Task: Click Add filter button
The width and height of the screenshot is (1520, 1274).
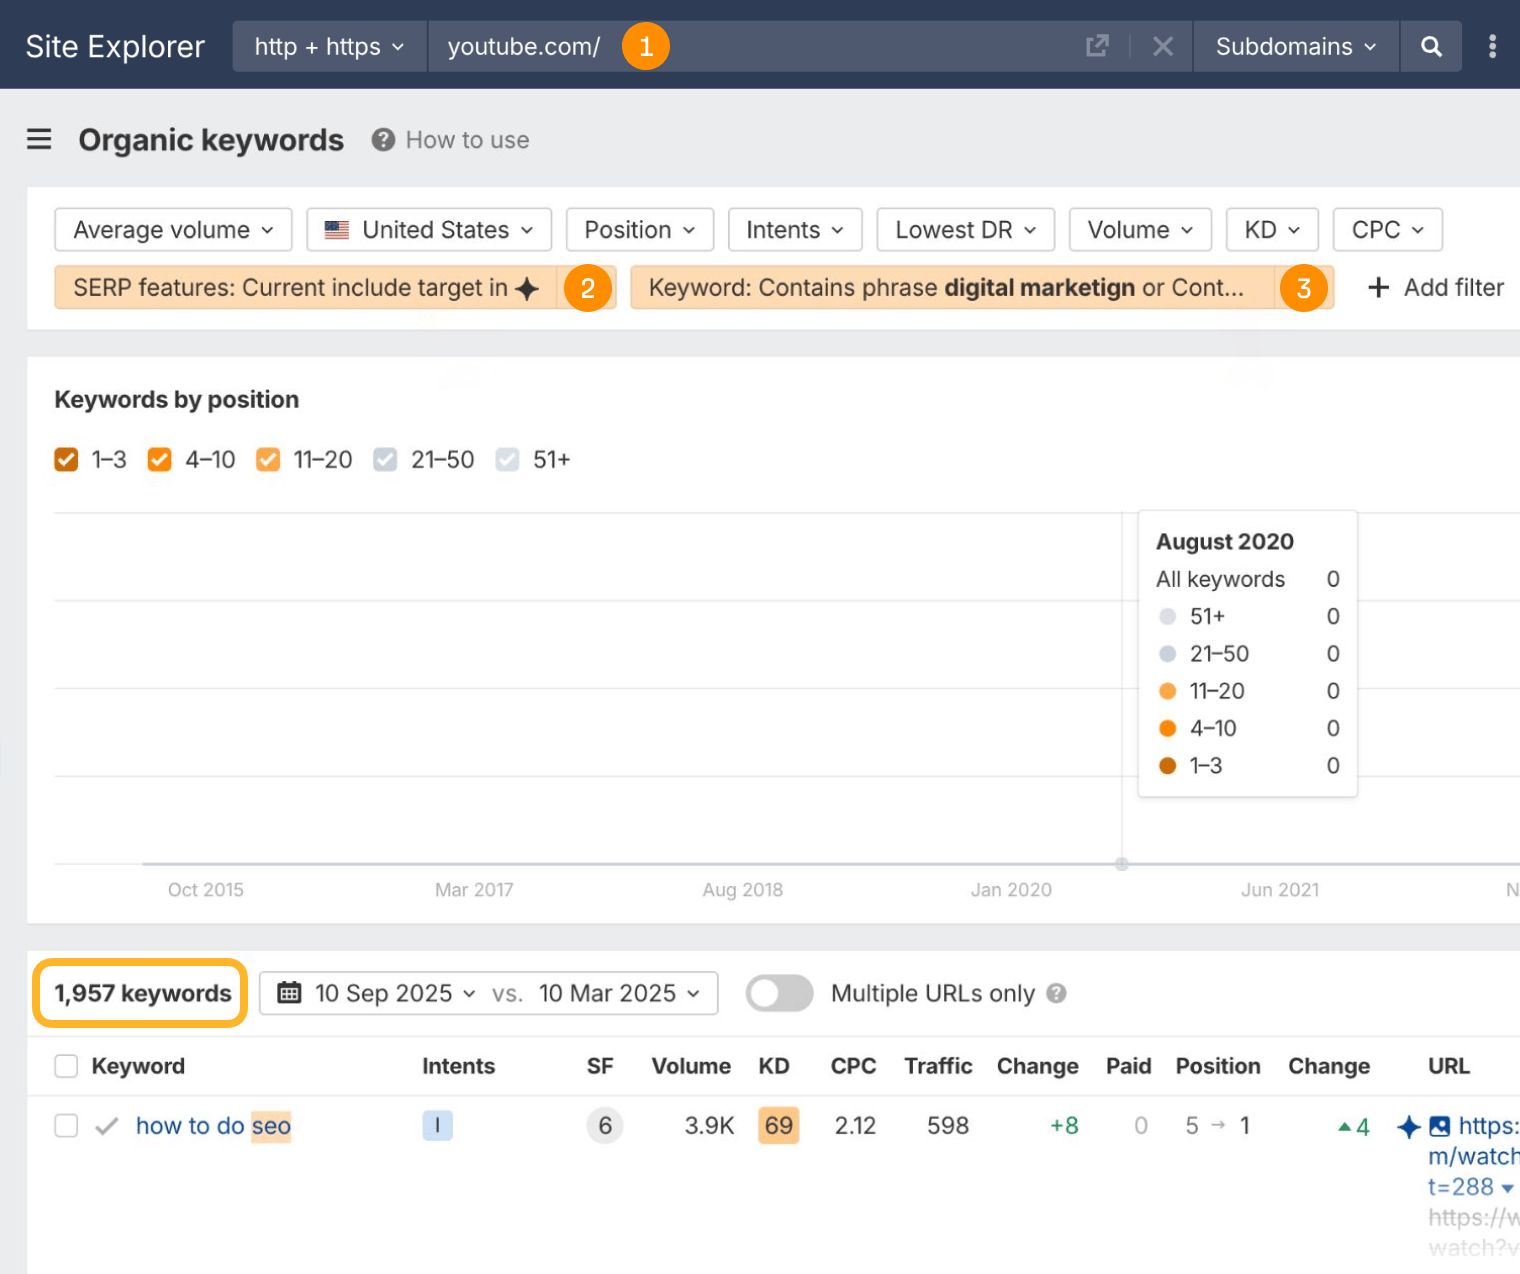Action: (1435, 287)
